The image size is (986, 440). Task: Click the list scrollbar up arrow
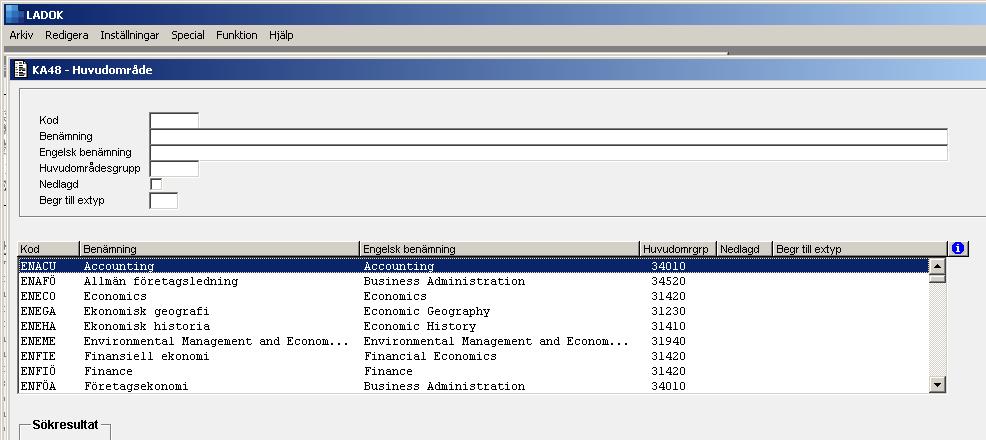pyautogui.click(x=937, y=266)
